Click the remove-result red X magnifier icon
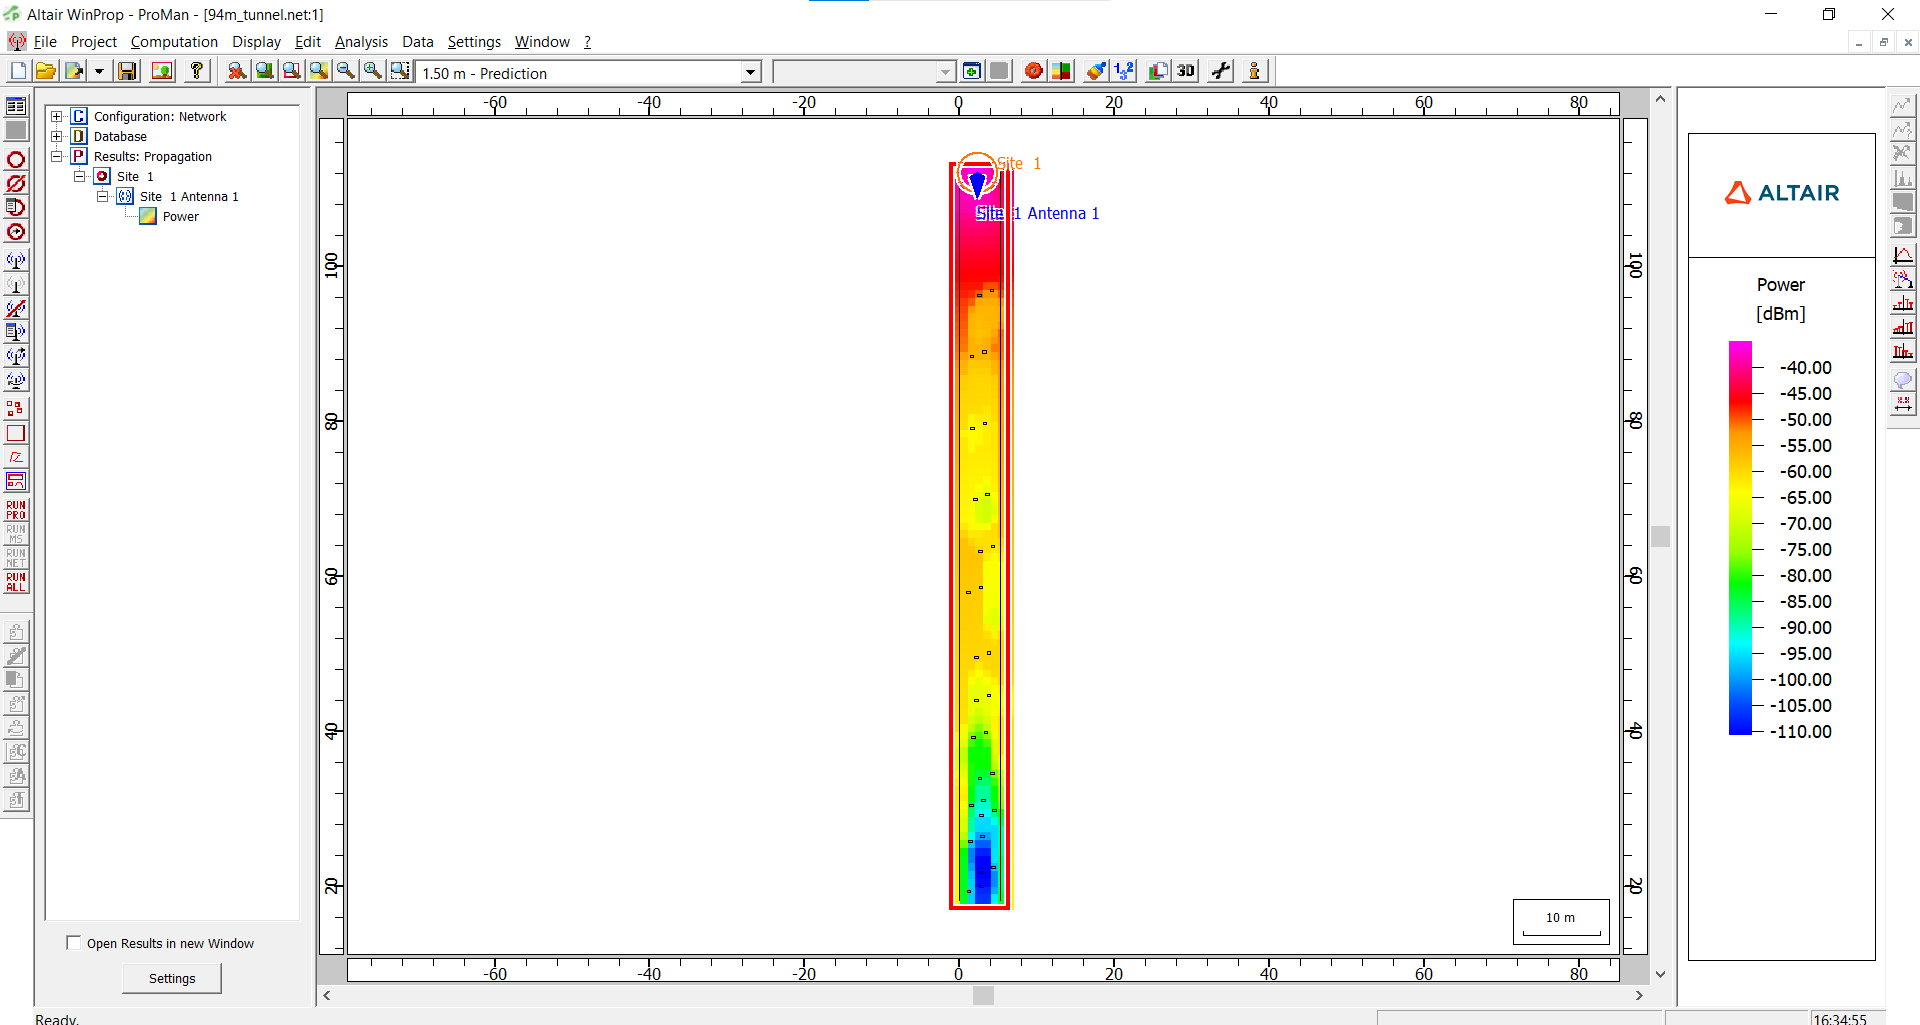The image size is (1920, 1025). coord(237,71)
